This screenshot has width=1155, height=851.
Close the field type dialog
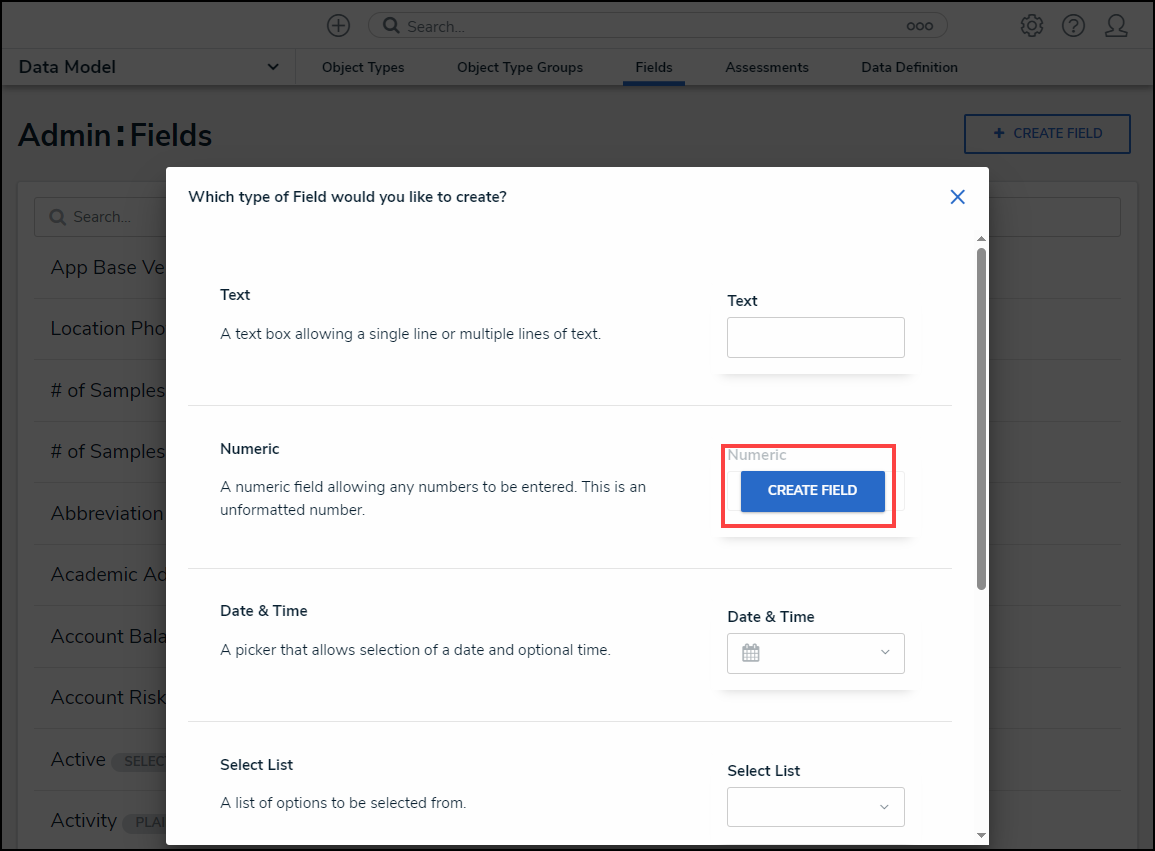point(957,197)
